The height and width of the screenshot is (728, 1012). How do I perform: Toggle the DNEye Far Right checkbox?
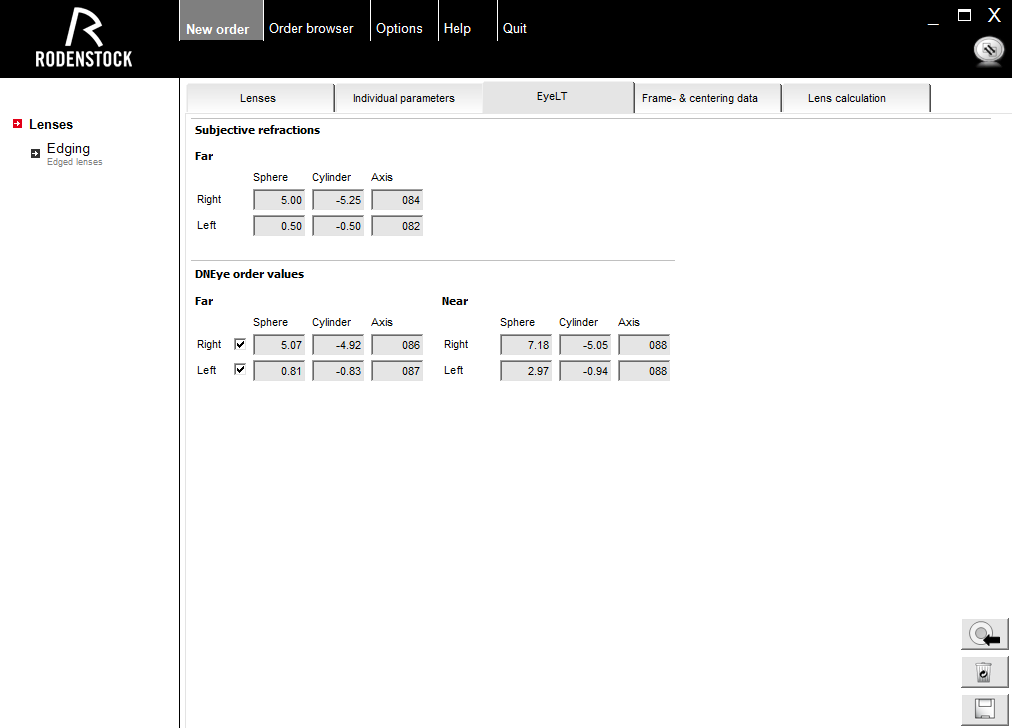(240, 344)
